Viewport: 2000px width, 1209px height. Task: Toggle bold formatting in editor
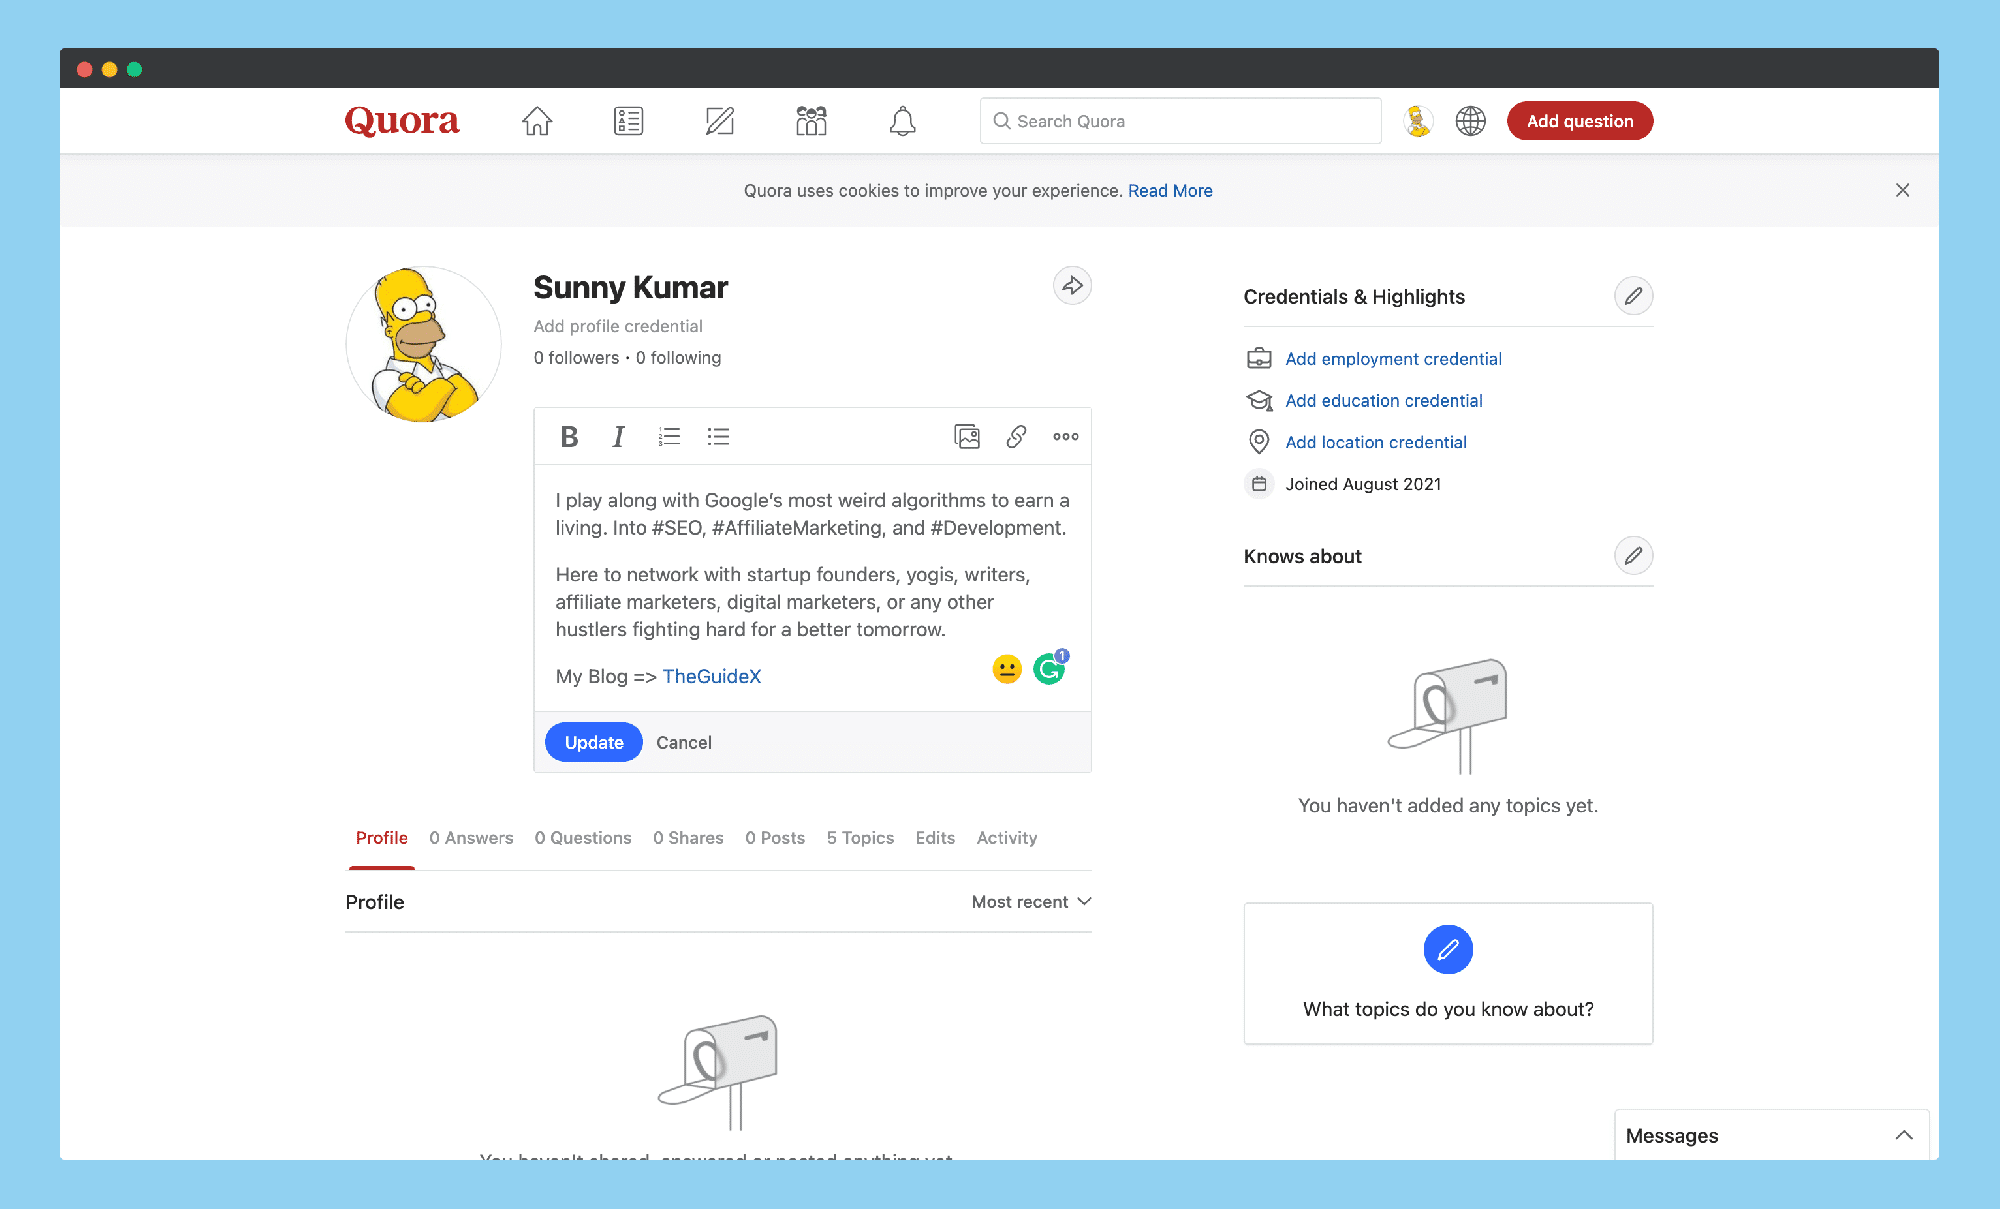(569, 436)
